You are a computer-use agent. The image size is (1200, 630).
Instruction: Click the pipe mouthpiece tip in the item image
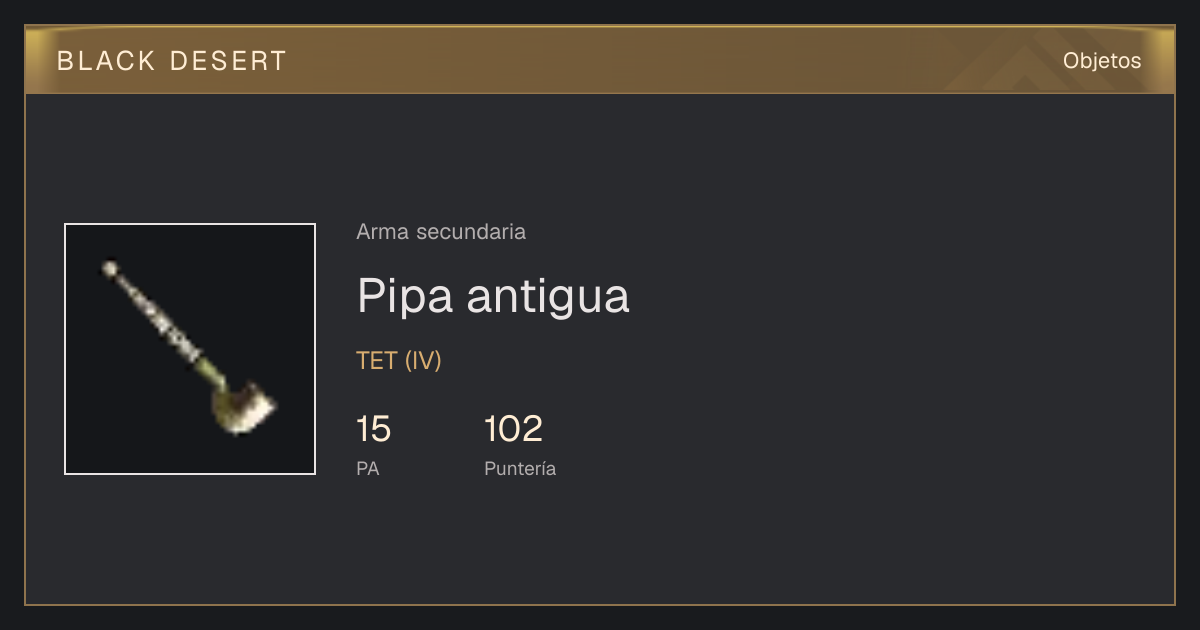coord(109,268)
